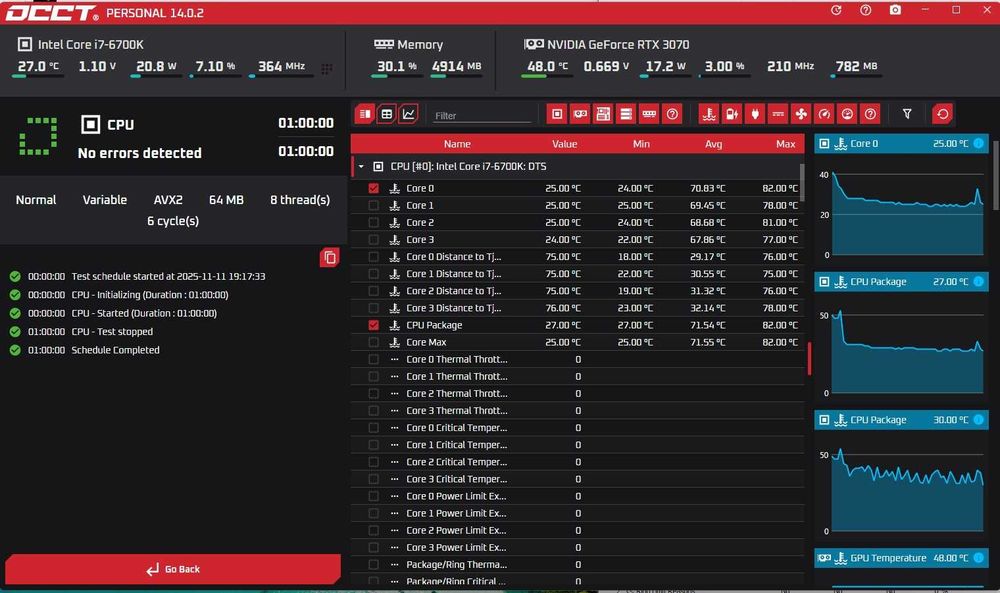Open the funnel filter options
This screenshot has height=593, width=1000.
[x=907, y=114]
